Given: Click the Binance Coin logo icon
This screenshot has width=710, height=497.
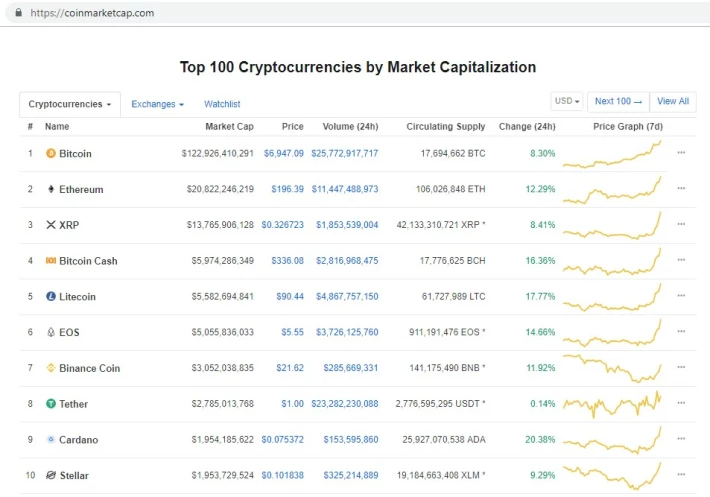Looking at the screenshot, I should tap(51, 368).
